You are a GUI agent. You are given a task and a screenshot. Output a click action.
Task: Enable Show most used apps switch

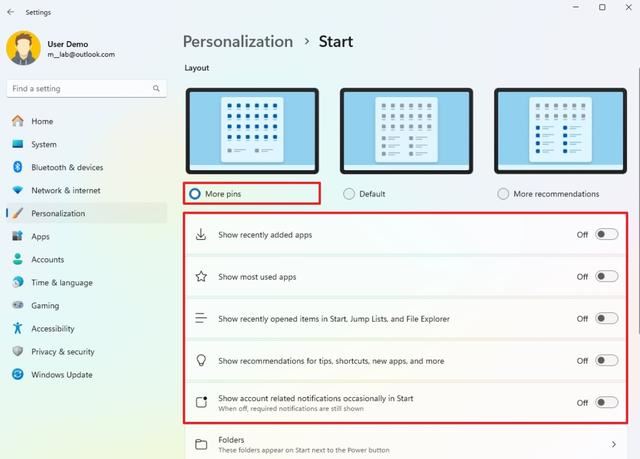pos(606,277)
